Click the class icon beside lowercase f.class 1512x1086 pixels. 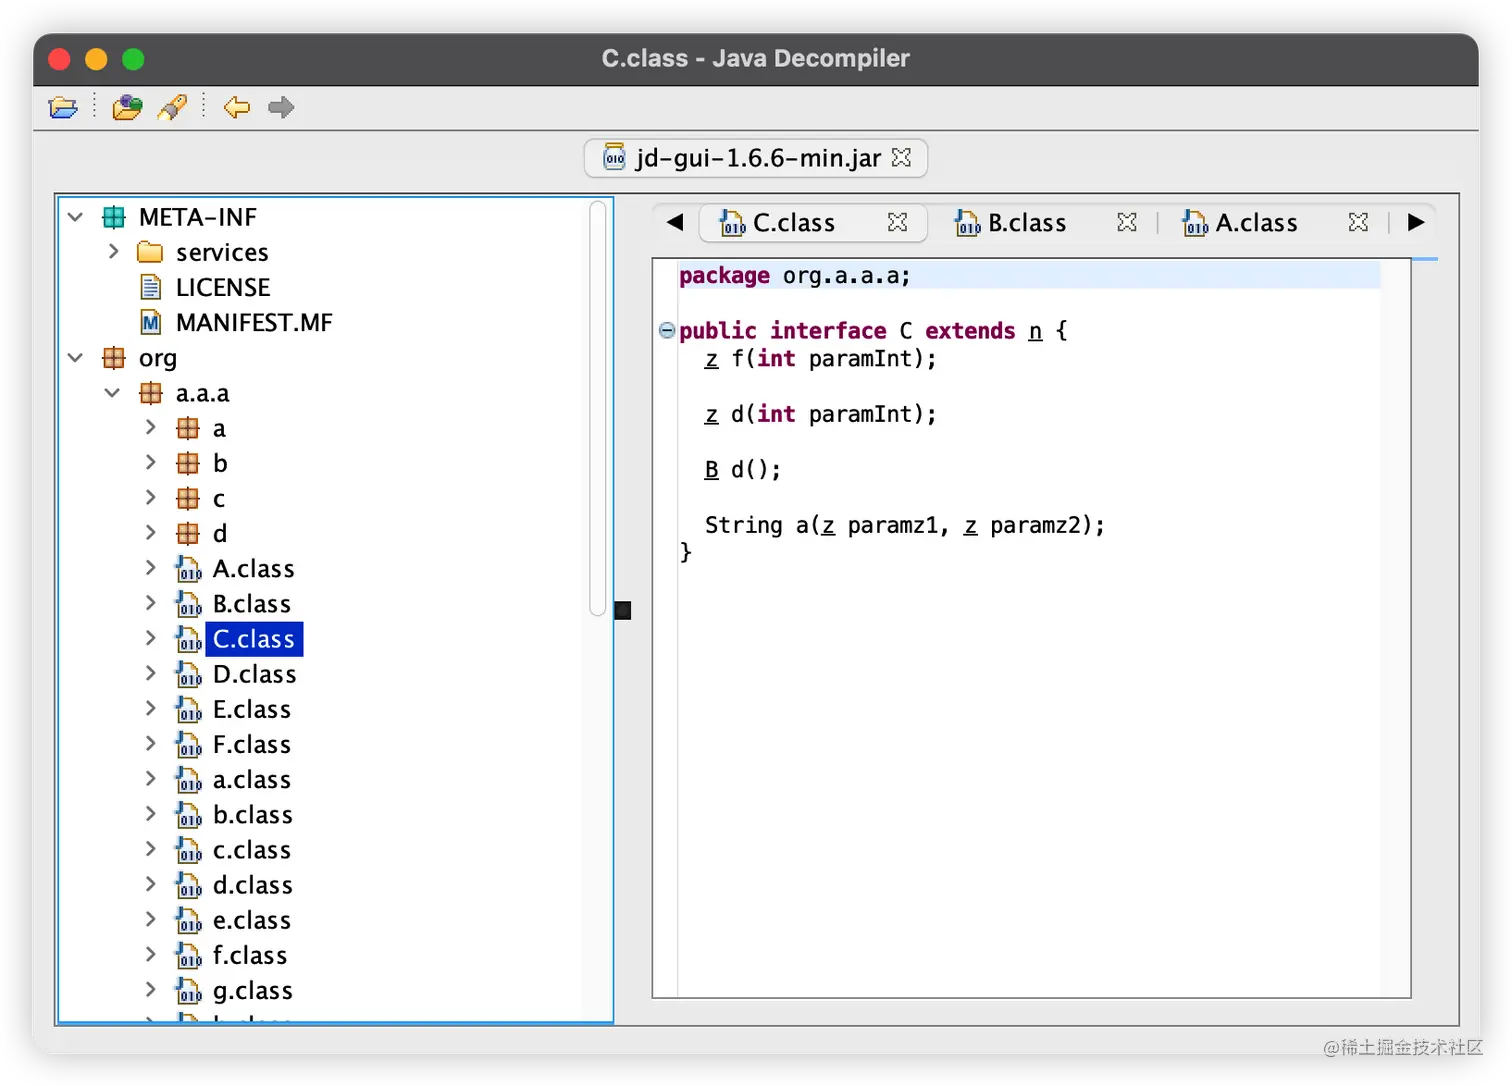click(x=189, y=955)
